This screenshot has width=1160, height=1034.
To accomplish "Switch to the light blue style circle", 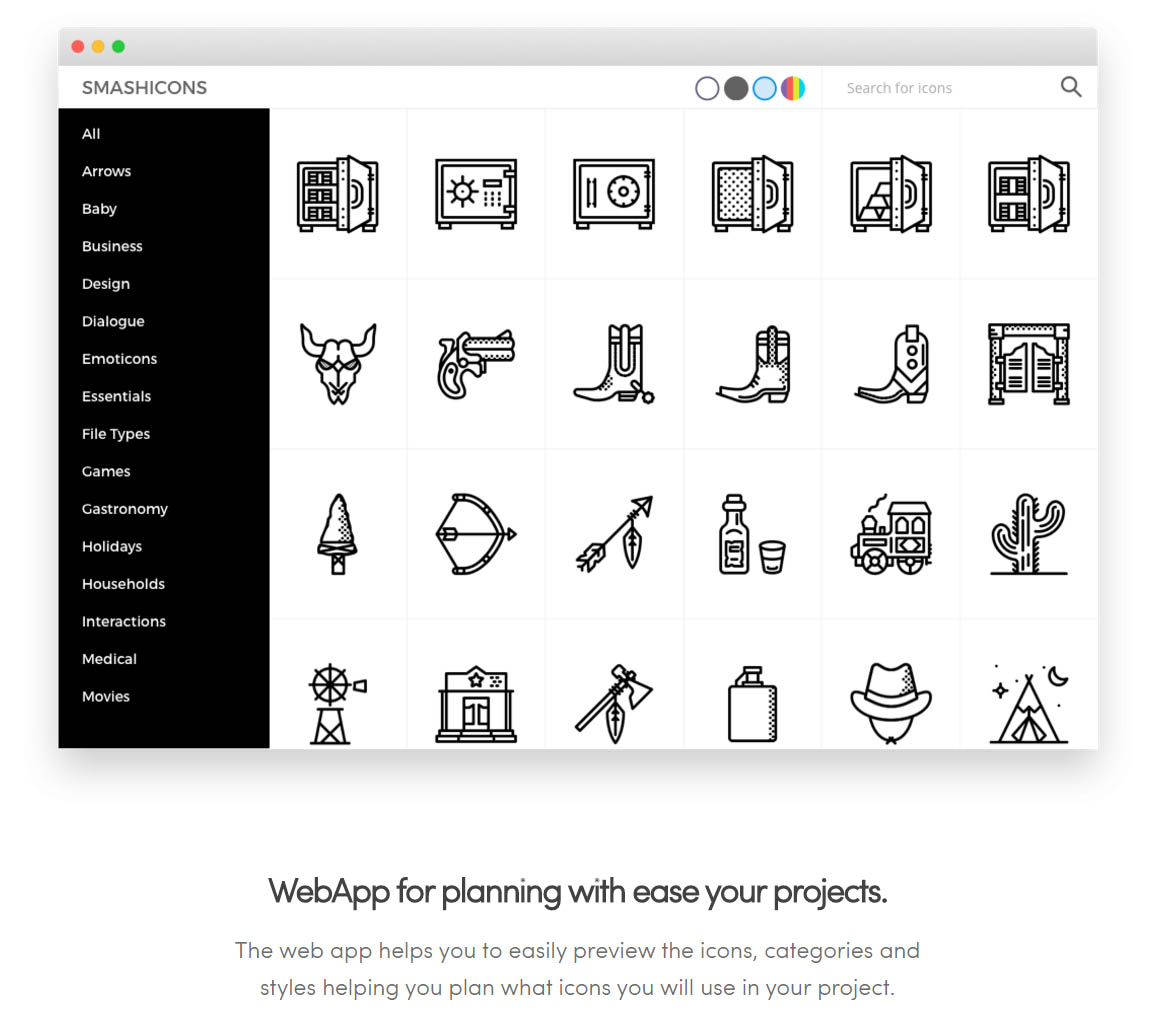I will pos(764,88).
